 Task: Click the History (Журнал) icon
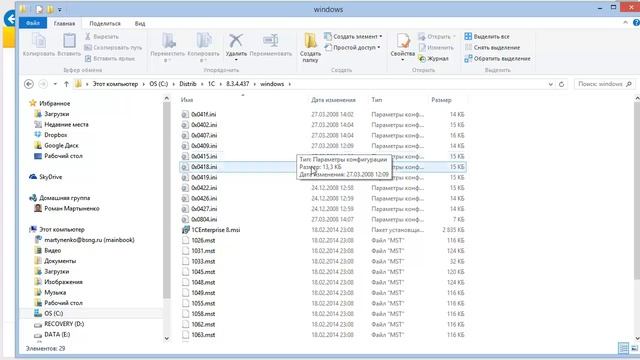click(x=433, y=59)
